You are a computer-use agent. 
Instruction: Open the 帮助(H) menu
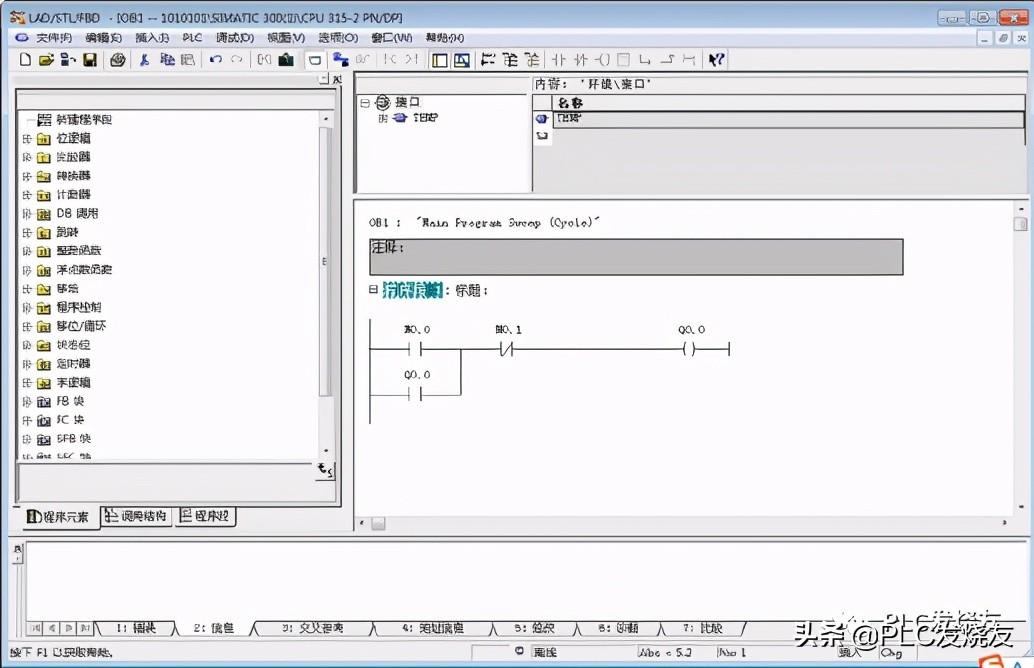444,38
